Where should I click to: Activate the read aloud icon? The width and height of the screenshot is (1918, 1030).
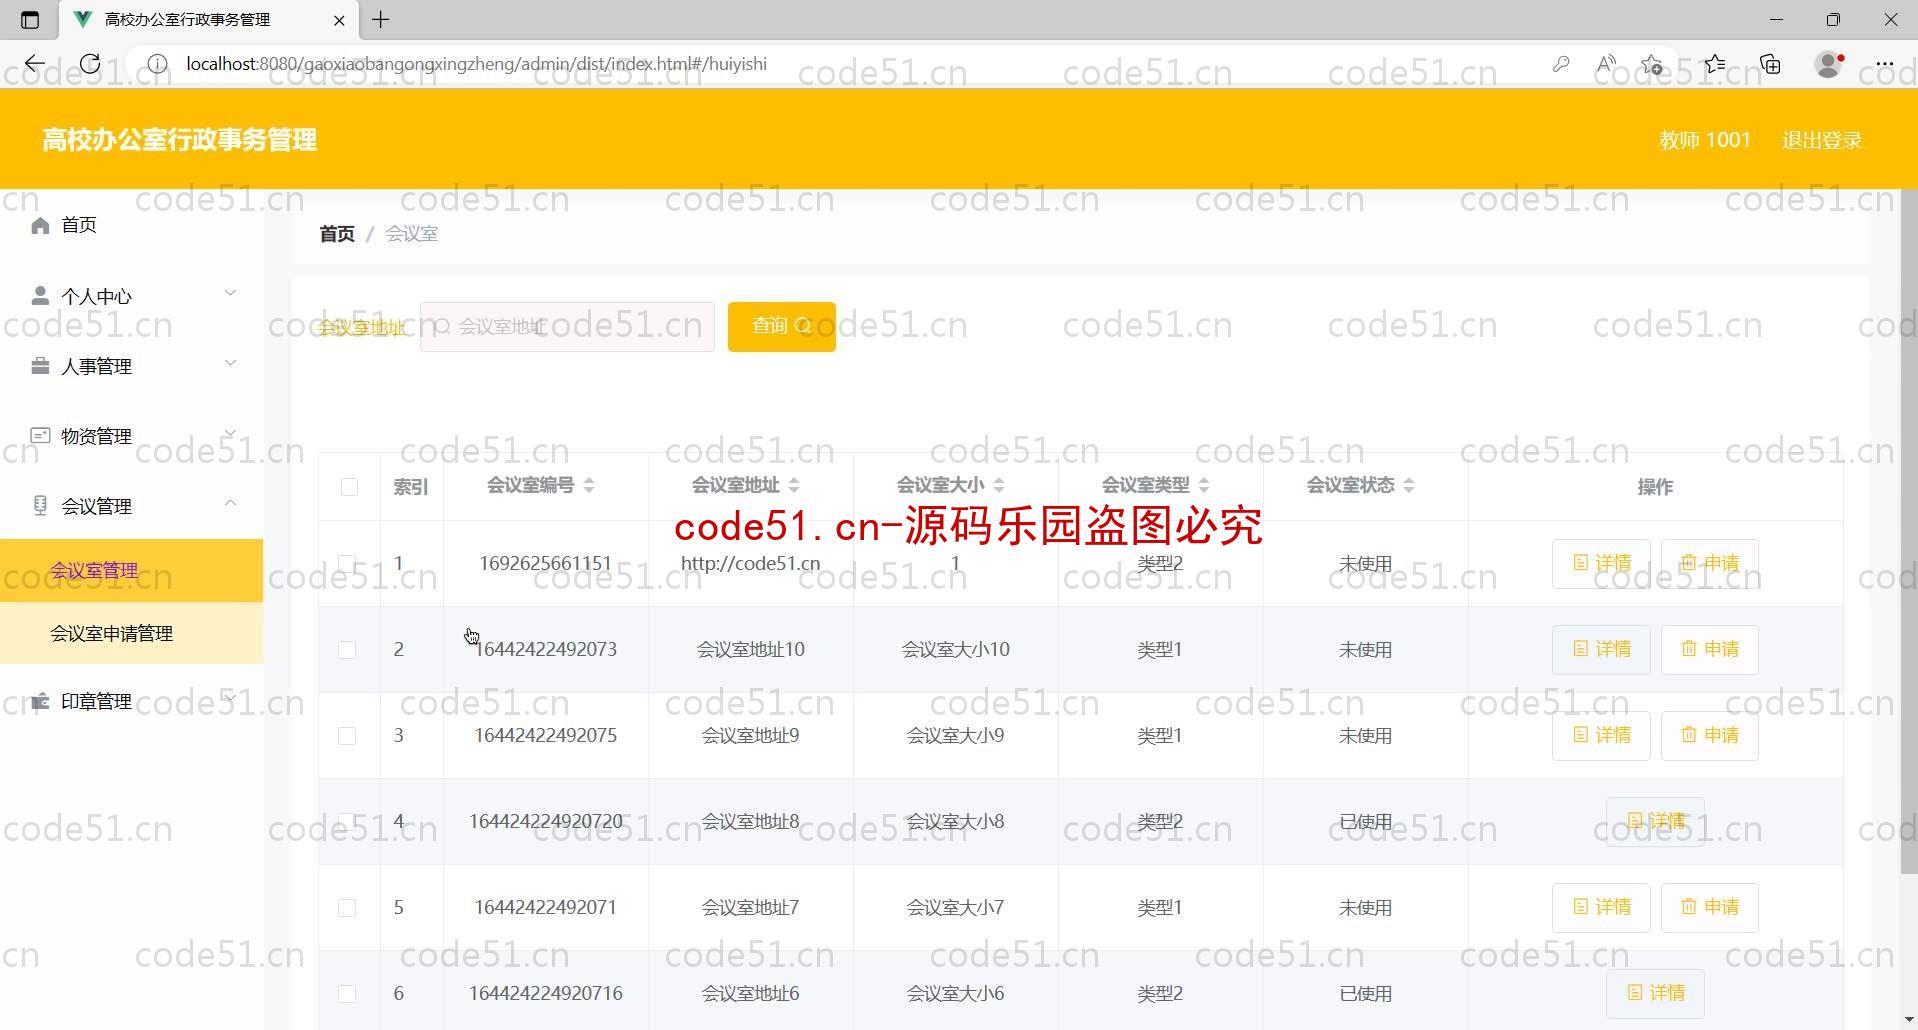pyautogui.click(x=1606, y=64)
